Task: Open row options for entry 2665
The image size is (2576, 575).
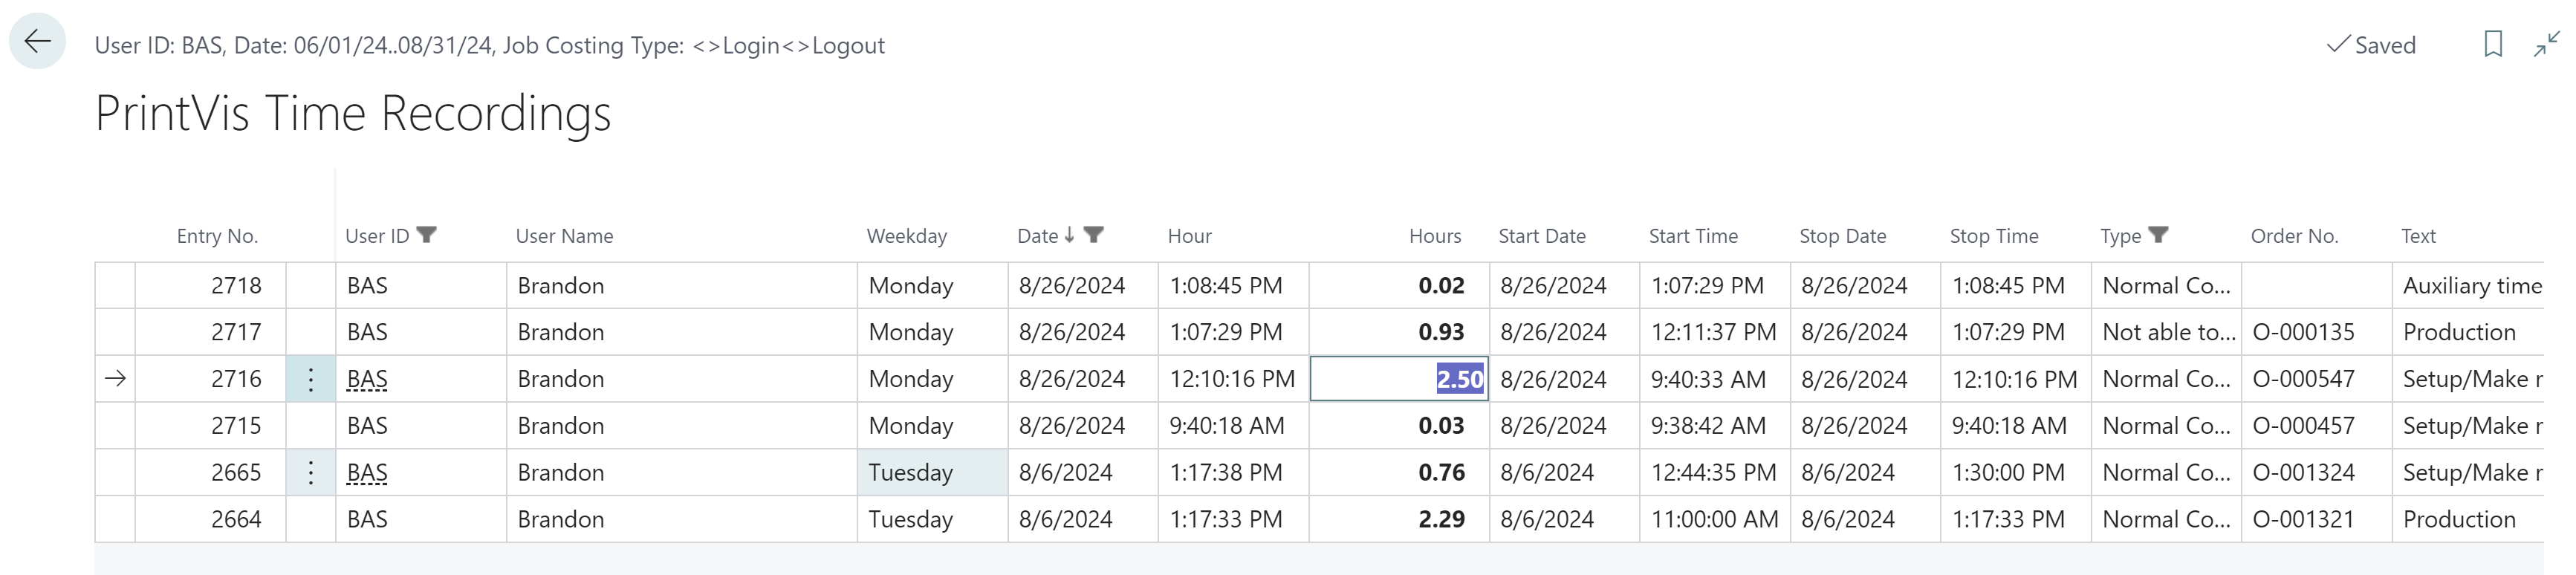Action: pyautogui.click(x=311, y=472)
